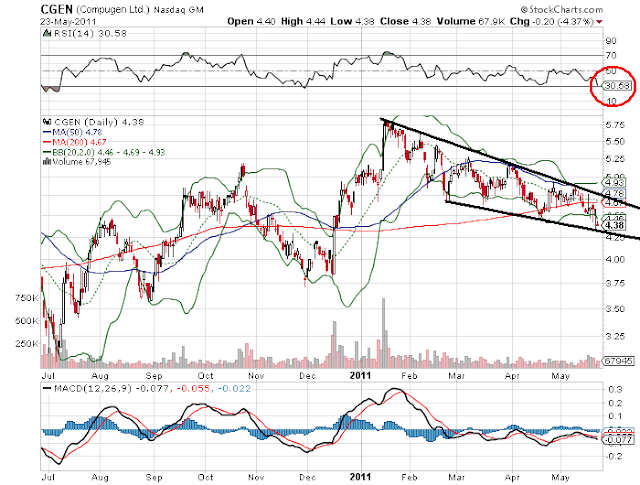Click the 4.93 upper Bollinger band price tag
The width and height of the screenshot is (640, 485).
click(x=614, y=182)
